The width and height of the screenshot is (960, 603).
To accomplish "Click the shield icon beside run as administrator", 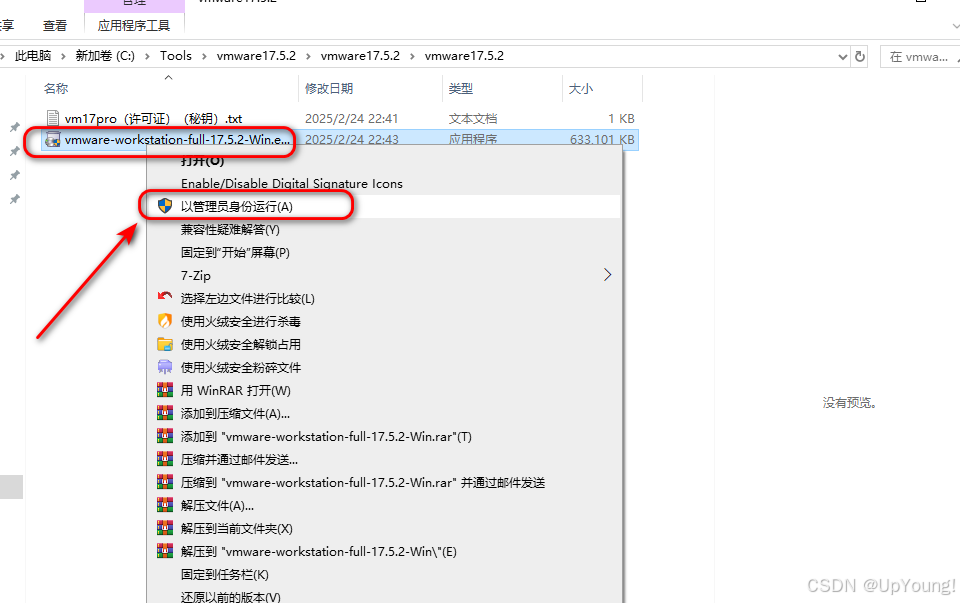I will tap(165, 206).
